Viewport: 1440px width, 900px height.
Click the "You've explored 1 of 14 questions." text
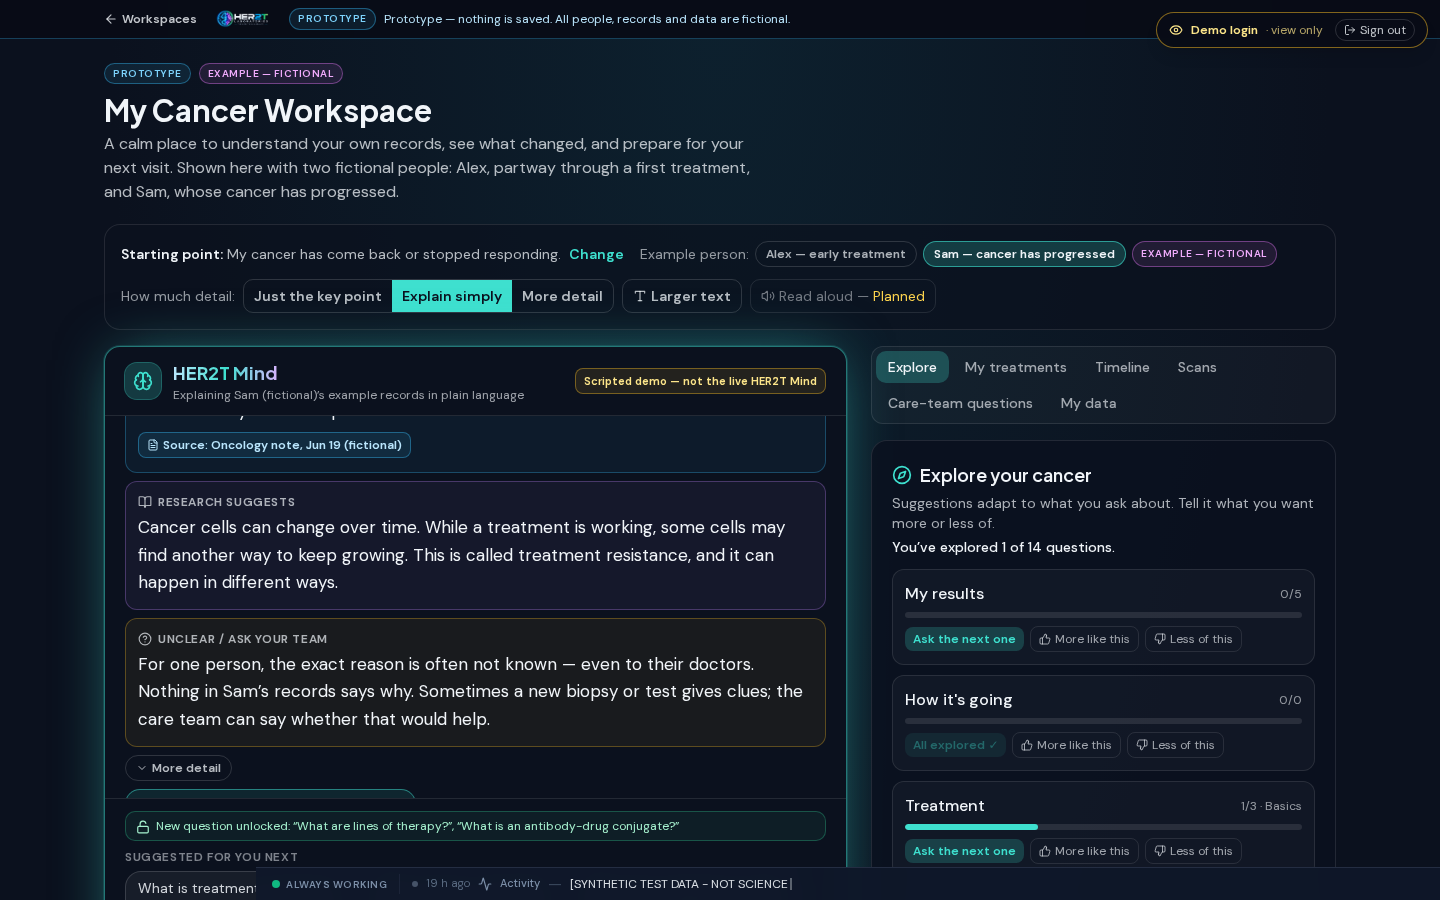click(1003, 547)
